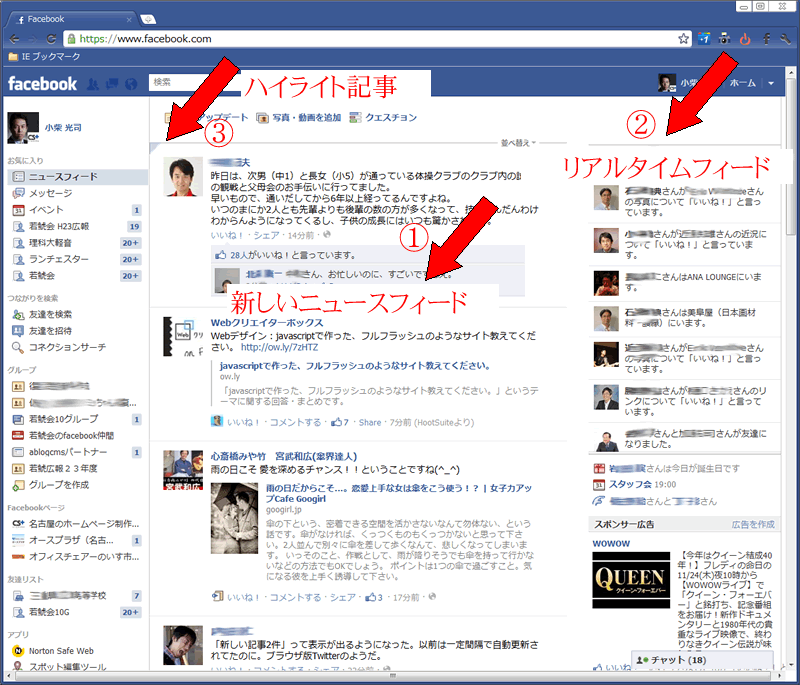Screen dimensions: 800x685
Task: Open the QUEEN ad thumbnail image
Action: pyautogui.click(x=631, y=580)
